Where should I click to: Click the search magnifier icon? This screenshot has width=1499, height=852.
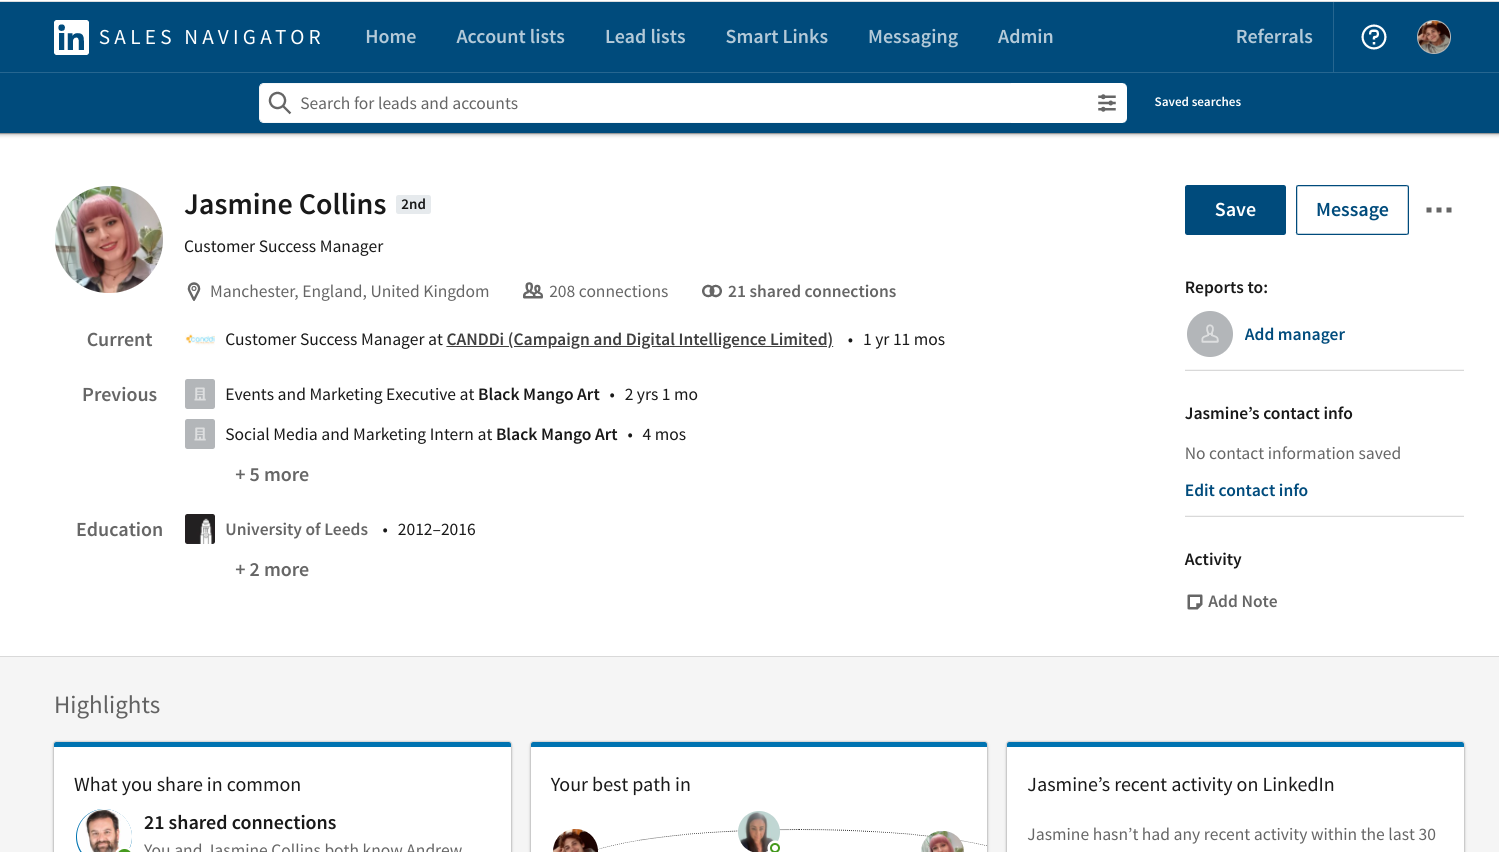280,103
